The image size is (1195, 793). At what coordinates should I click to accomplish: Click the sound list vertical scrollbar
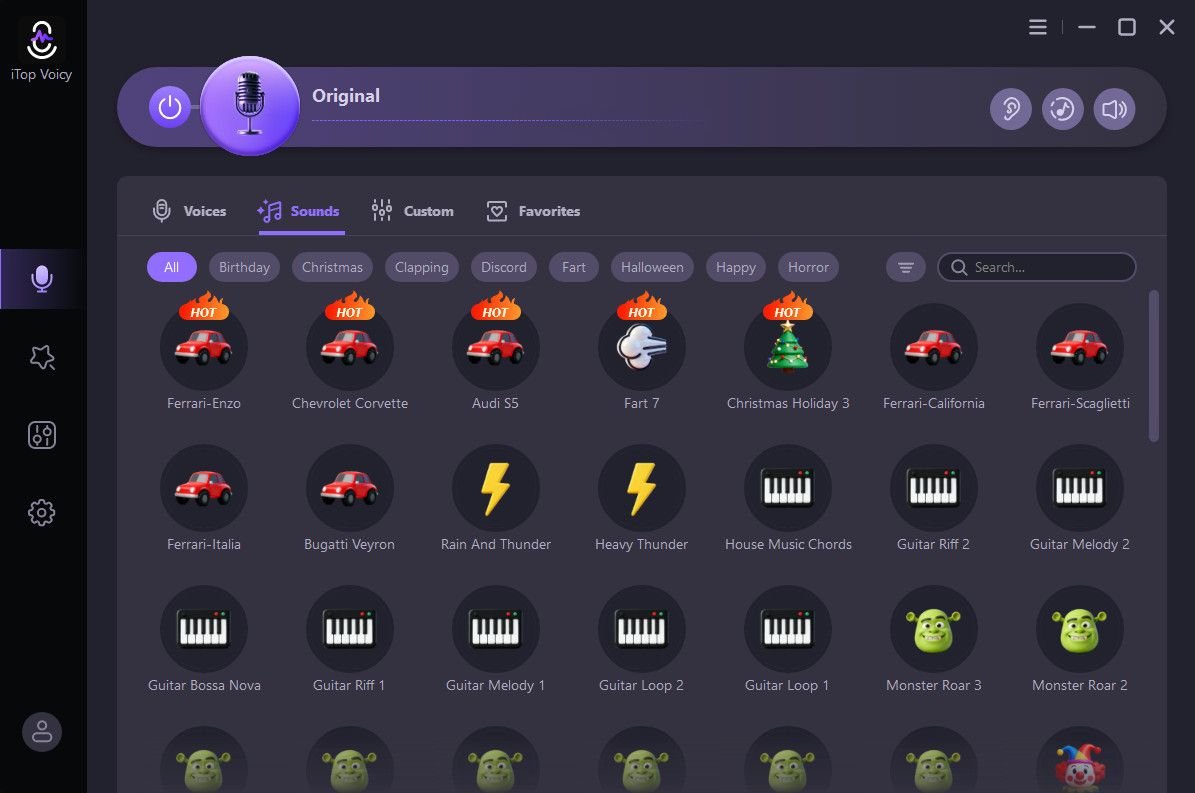pyautogui.click(x=1153, y=366)
